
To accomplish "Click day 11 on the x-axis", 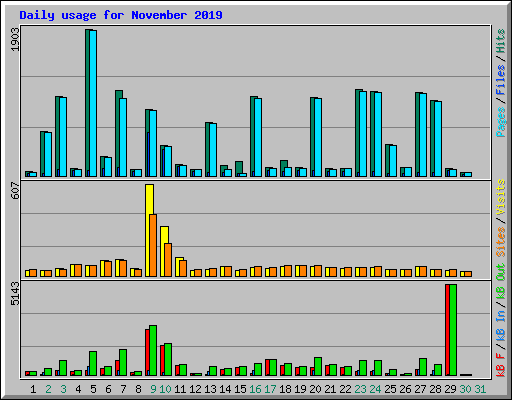I will point(180,389).
